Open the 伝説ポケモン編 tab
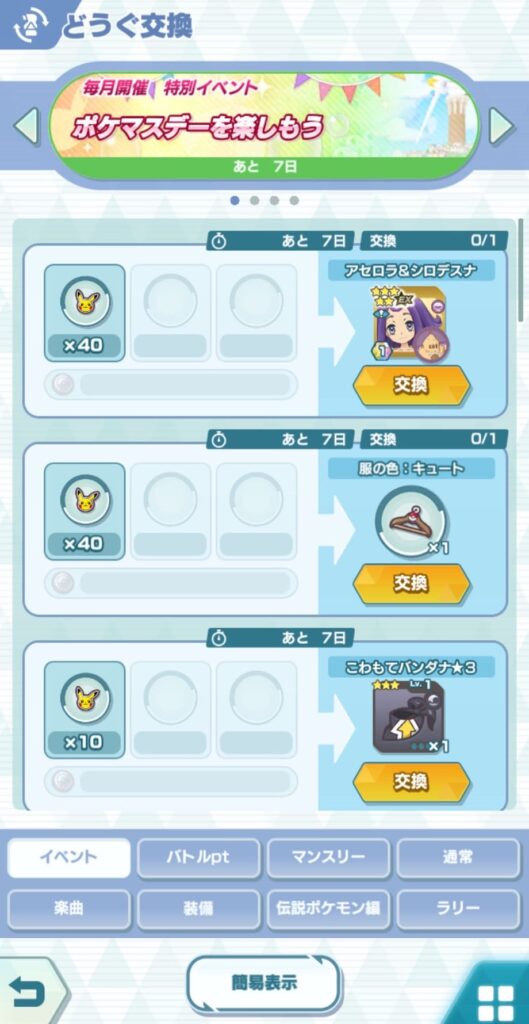Viewport: 529px width, 1024px height. (x=329, y=908)
